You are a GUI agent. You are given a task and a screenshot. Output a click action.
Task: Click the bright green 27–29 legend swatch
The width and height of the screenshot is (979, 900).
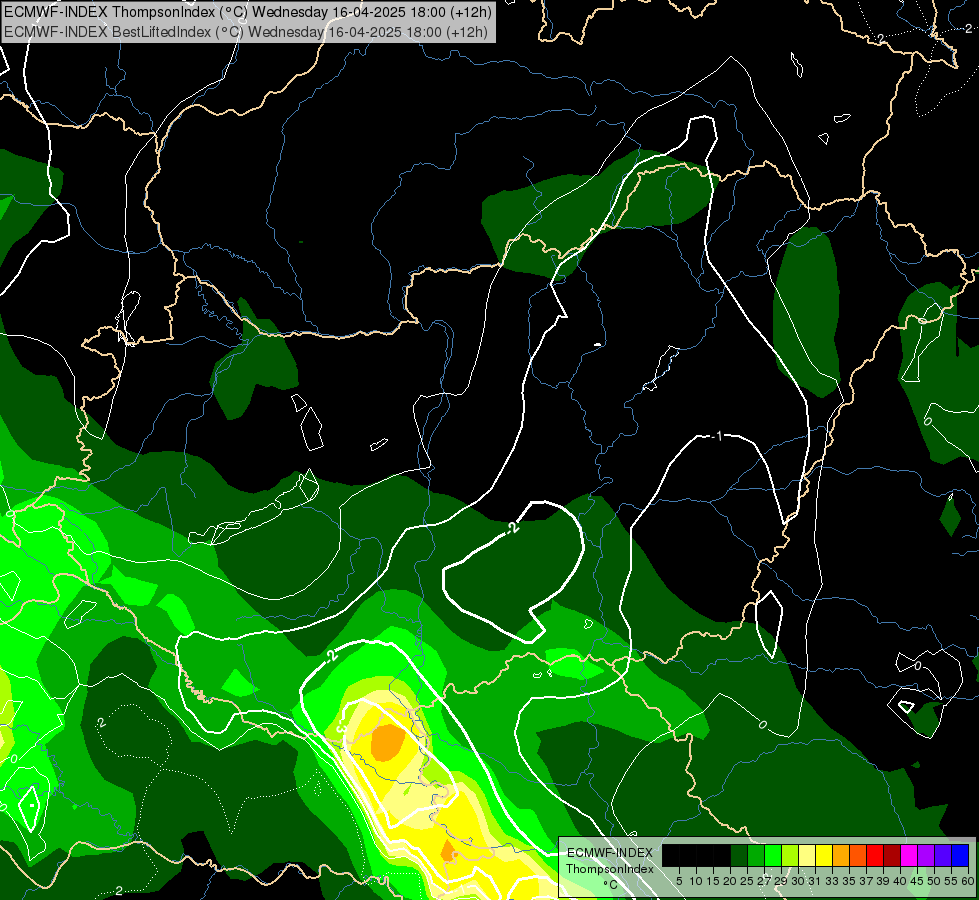(x=773, y=855)
